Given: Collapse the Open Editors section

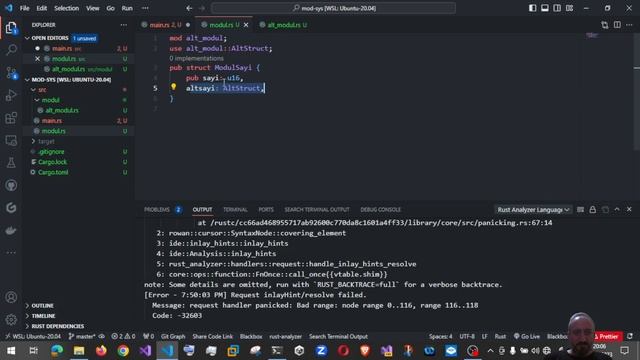Looking at the screenshot, I should point(27,38).
